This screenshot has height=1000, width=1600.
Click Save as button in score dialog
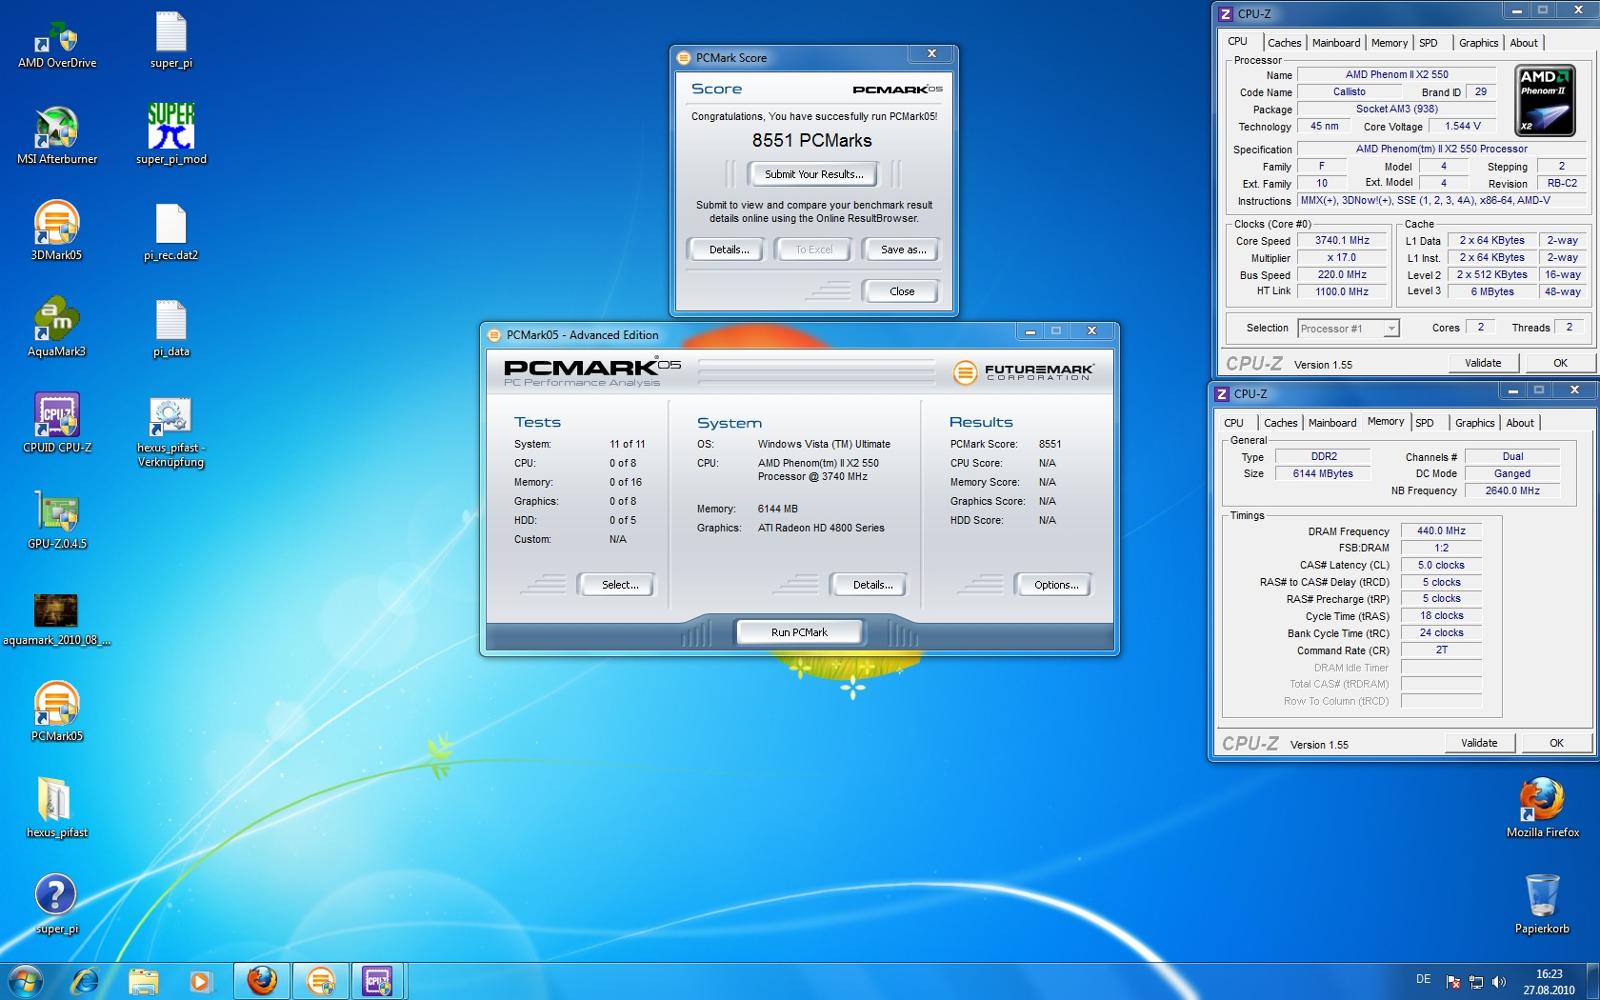point(902,250)
